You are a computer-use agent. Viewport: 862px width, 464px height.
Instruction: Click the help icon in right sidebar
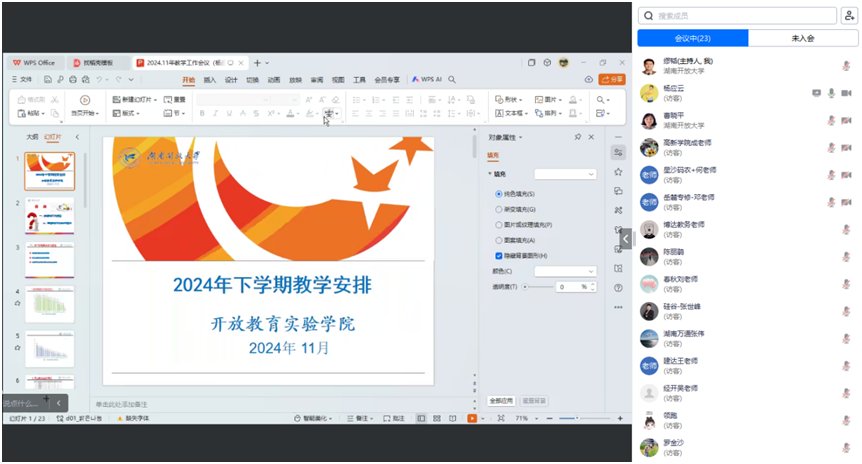[x=620, y=288]
